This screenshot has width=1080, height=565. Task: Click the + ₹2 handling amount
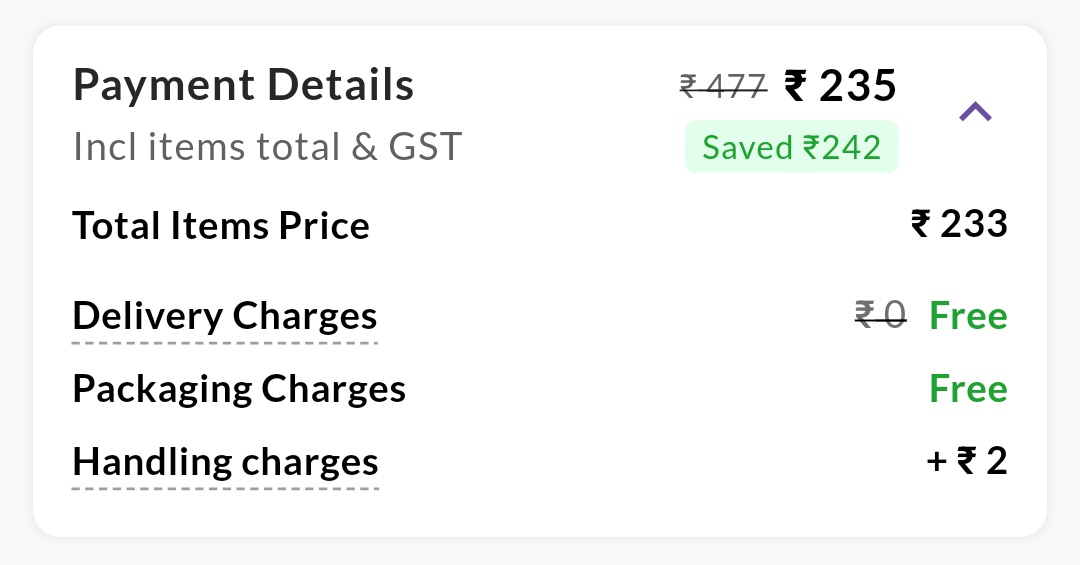point(966,462)
